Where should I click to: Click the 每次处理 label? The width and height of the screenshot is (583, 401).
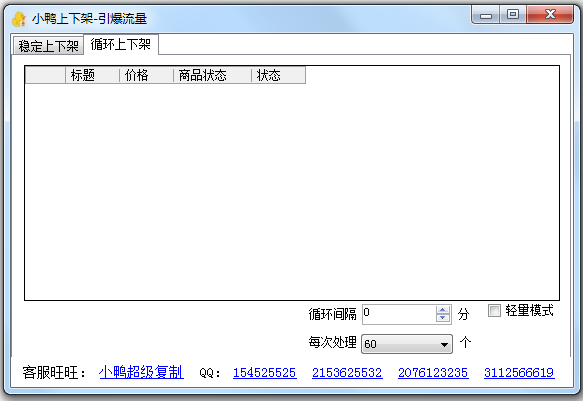[332, 342]
